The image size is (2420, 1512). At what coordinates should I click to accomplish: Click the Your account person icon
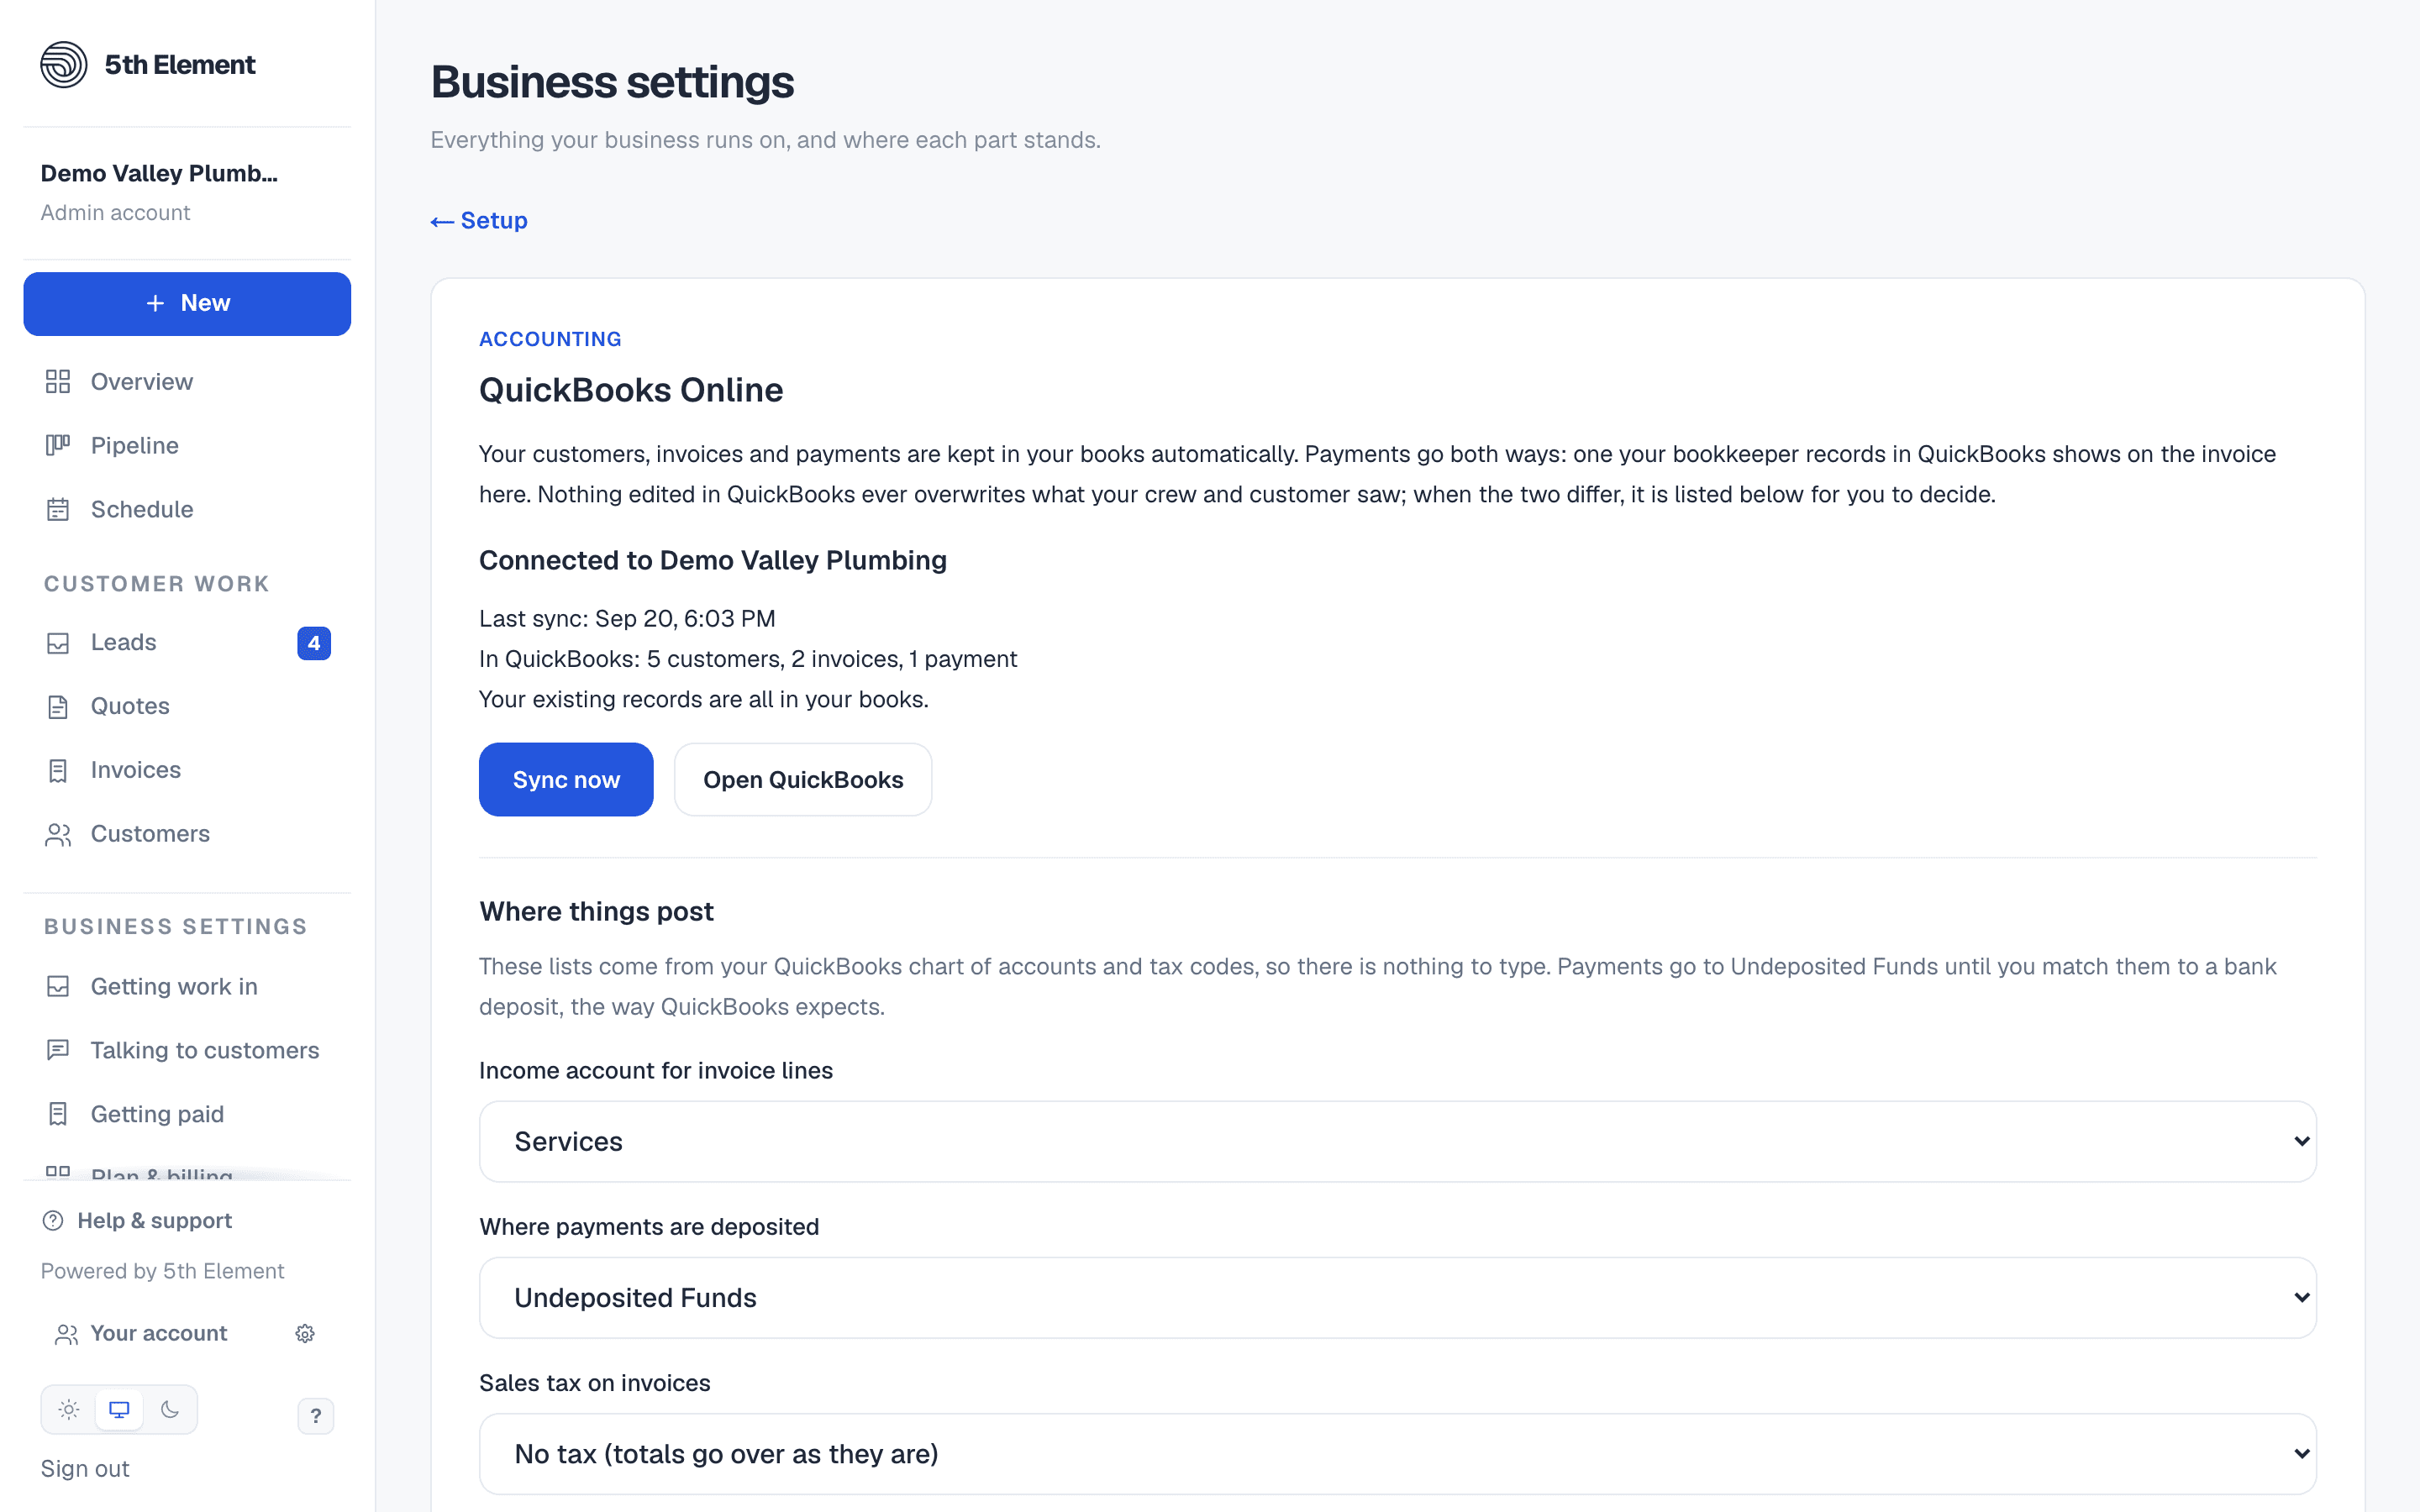66,1335
